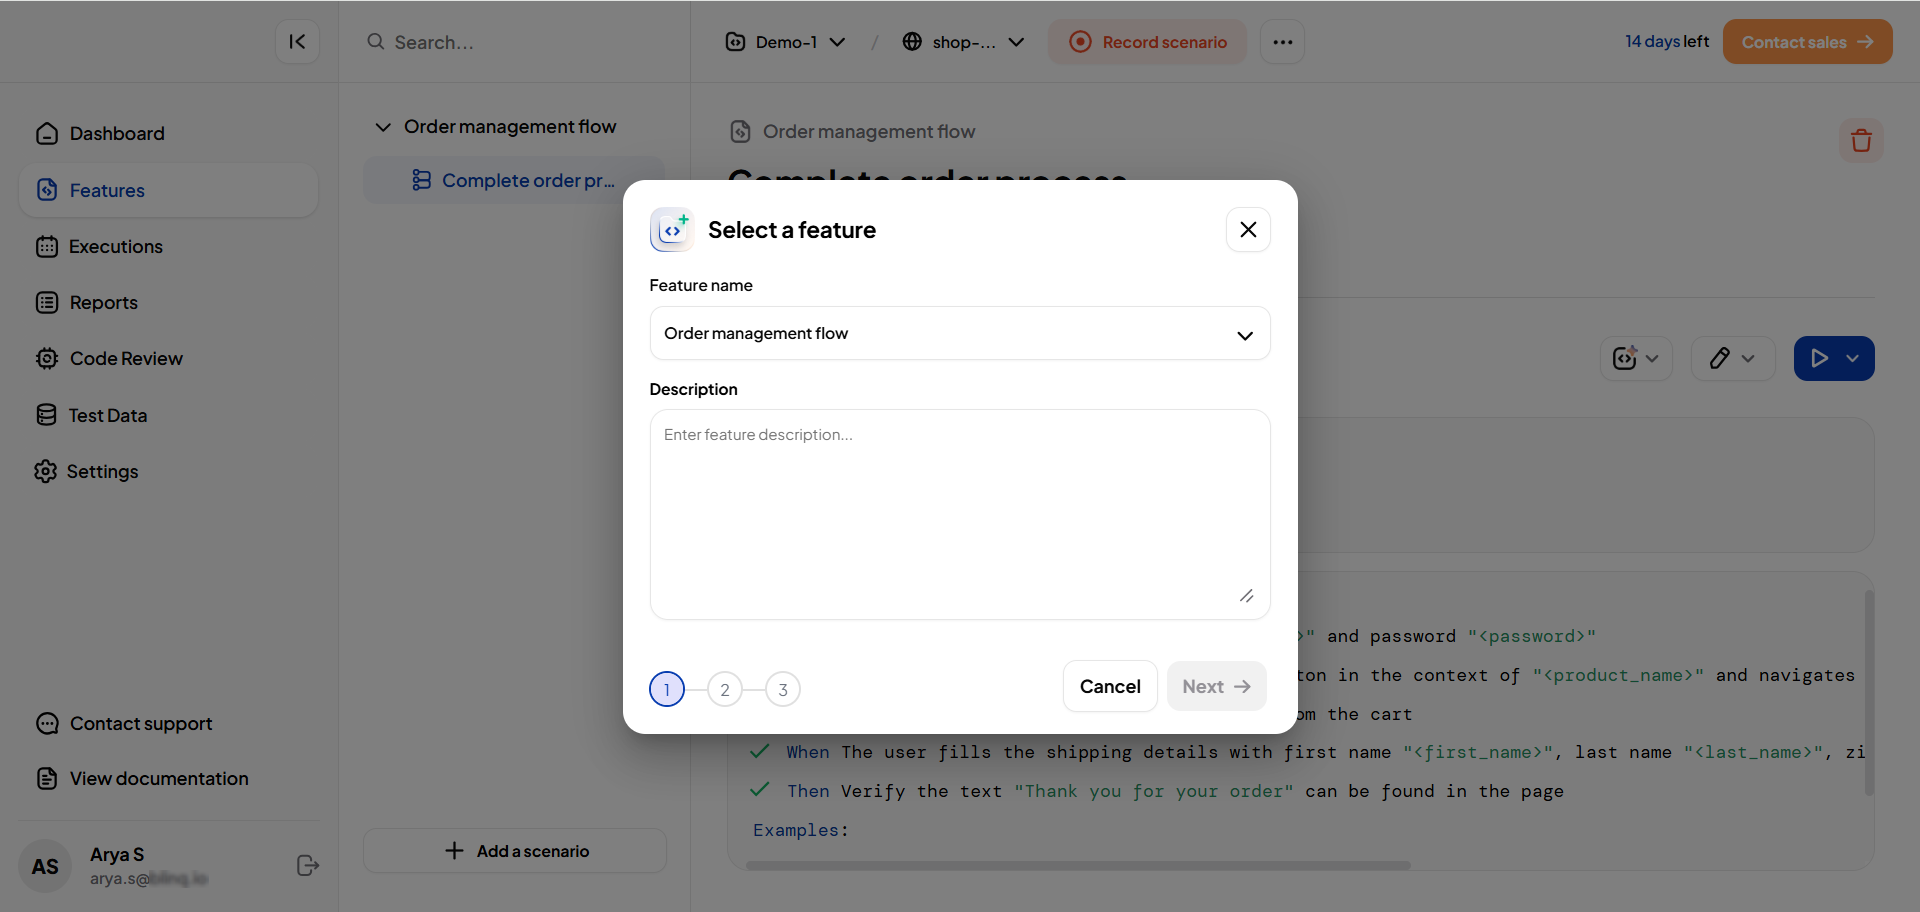Select step 3 indicator circle
Screen dimensions: 1920x912
click(783, 690)
